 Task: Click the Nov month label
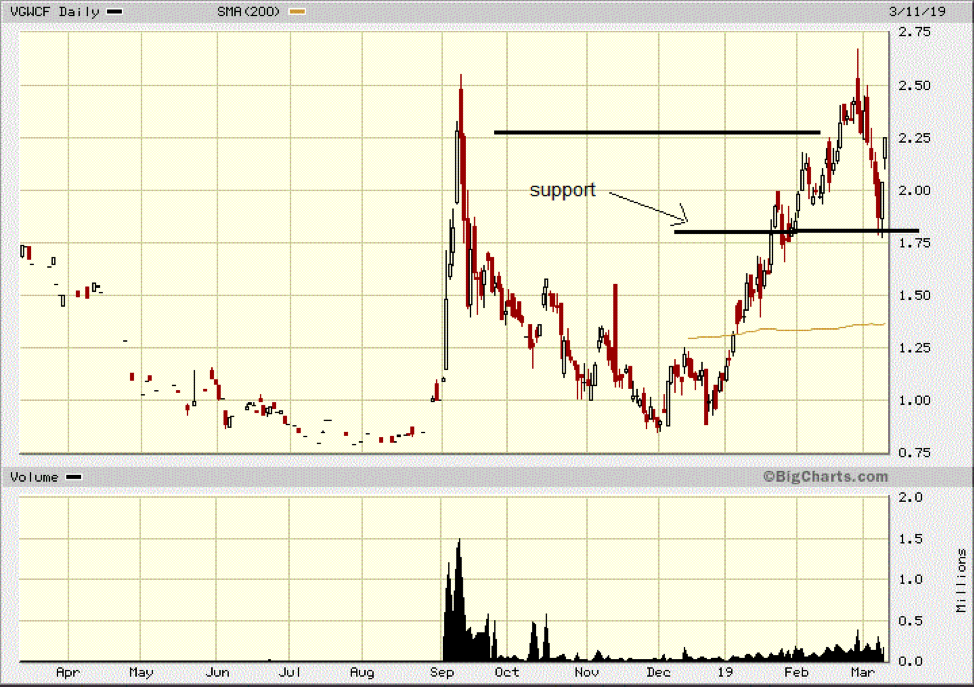pyautogui.click(x=587, y=673)
